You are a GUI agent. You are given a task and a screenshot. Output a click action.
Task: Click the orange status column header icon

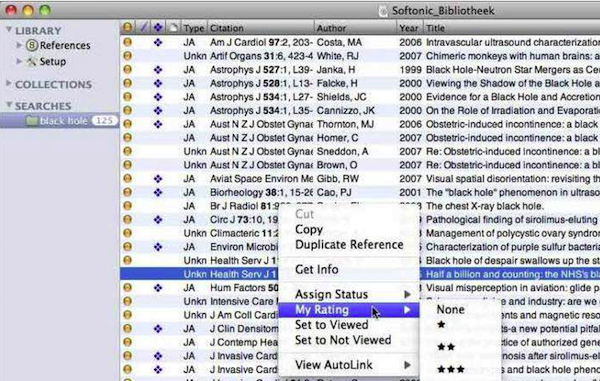click(127, 28)
